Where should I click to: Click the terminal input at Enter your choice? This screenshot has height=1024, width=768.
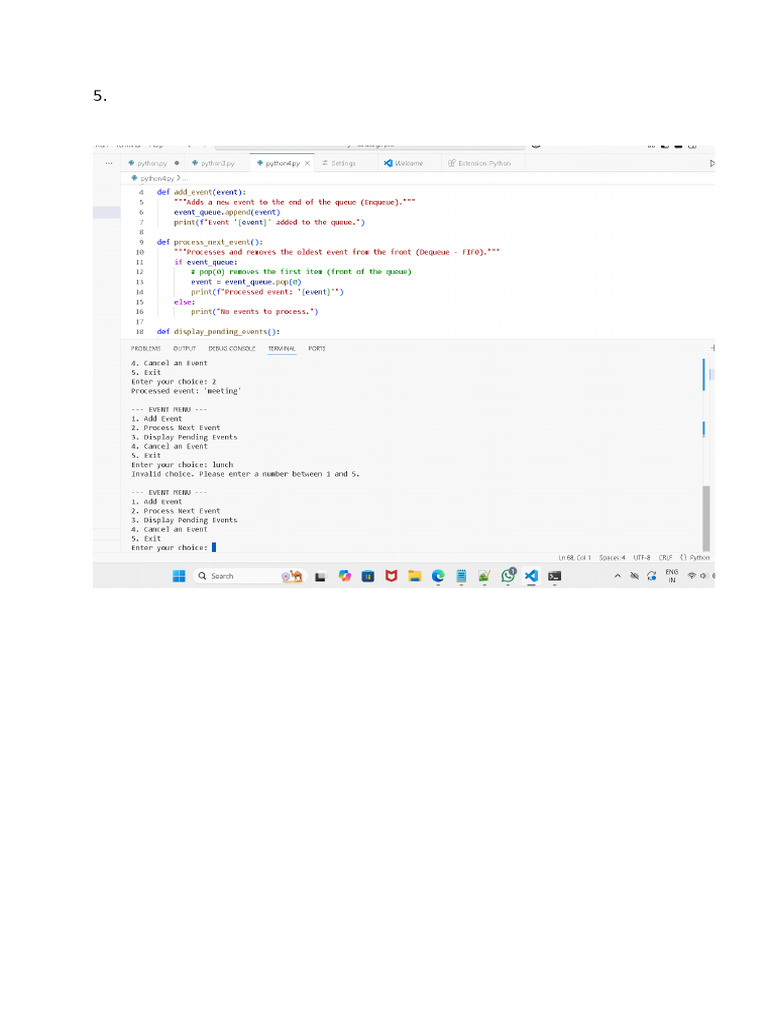[214, 548]
